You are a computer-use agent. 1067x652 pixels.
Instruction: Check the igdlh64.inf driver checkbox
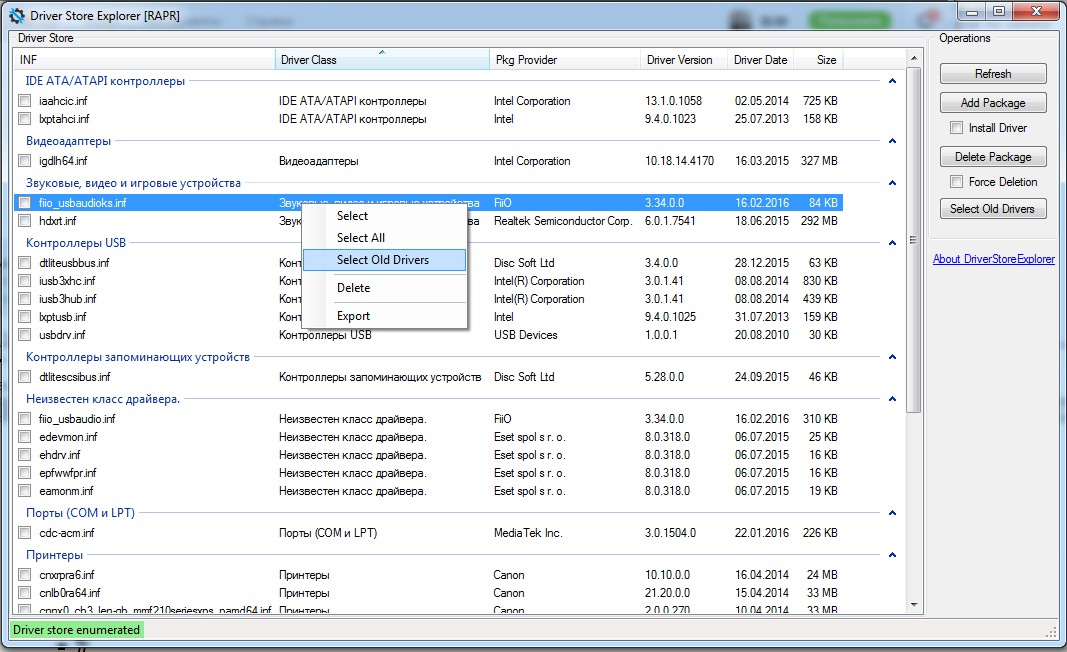[x=25, y=161]
